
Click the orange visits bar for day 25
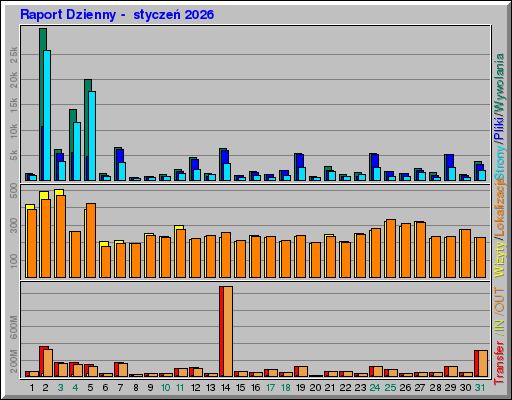pyautogui.click(x=391, y=248)
